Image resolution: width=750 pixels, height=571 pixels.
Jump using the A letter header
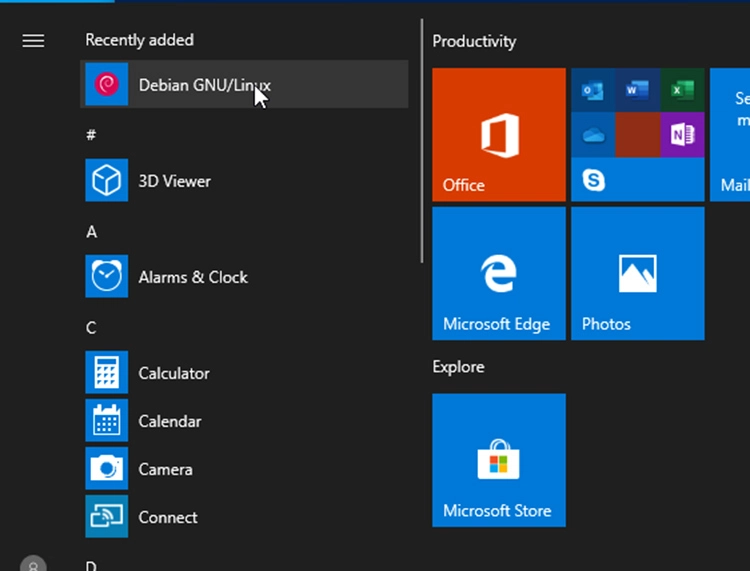point(91,232)
